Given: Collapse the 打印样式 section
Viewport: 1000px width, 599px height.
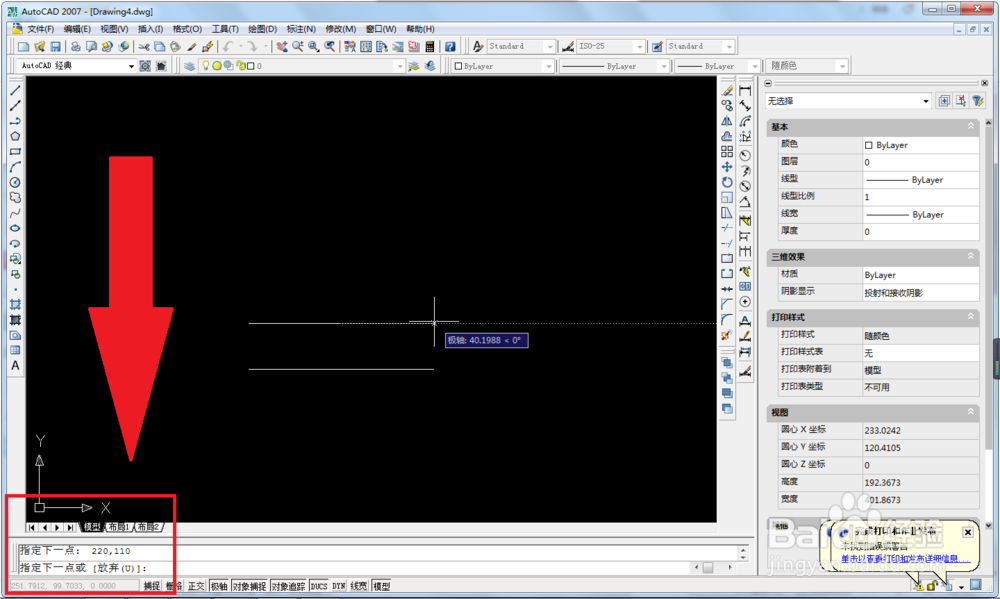Looking at the screenshot, I should [x=971, y=316].
